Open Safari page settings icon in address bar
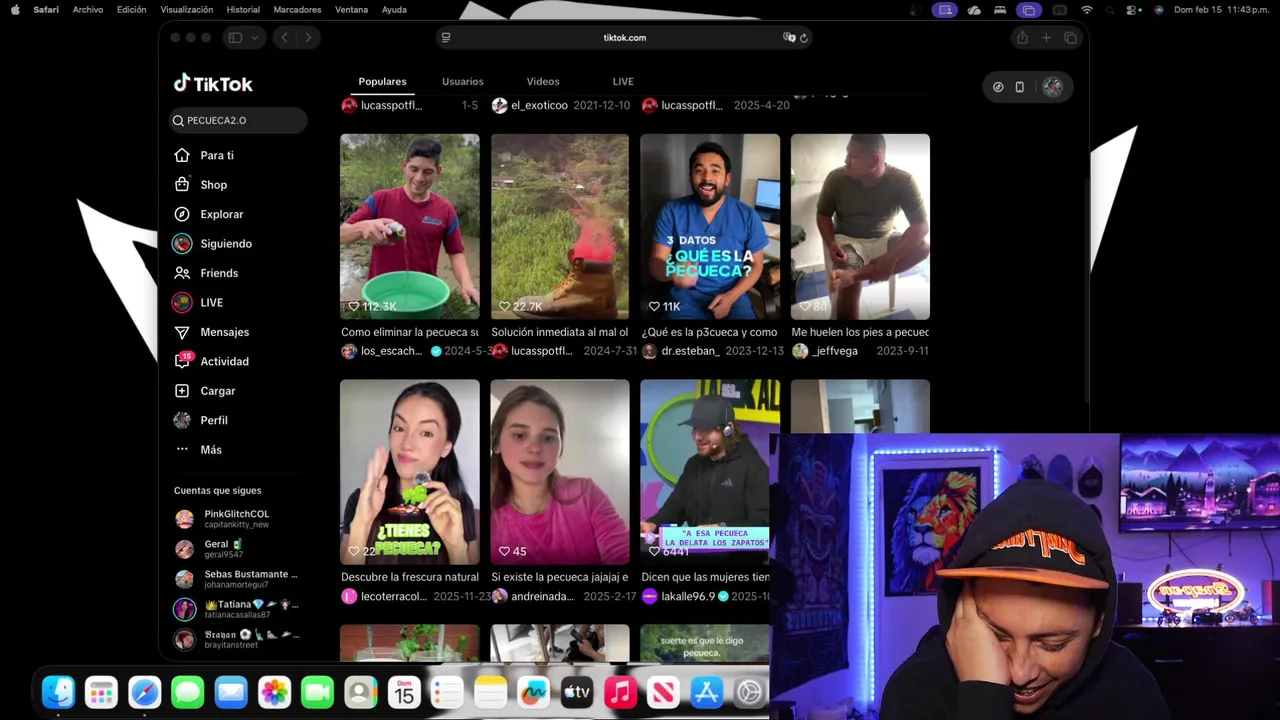Screen dimensions: 1280x720 coord(446,38)
